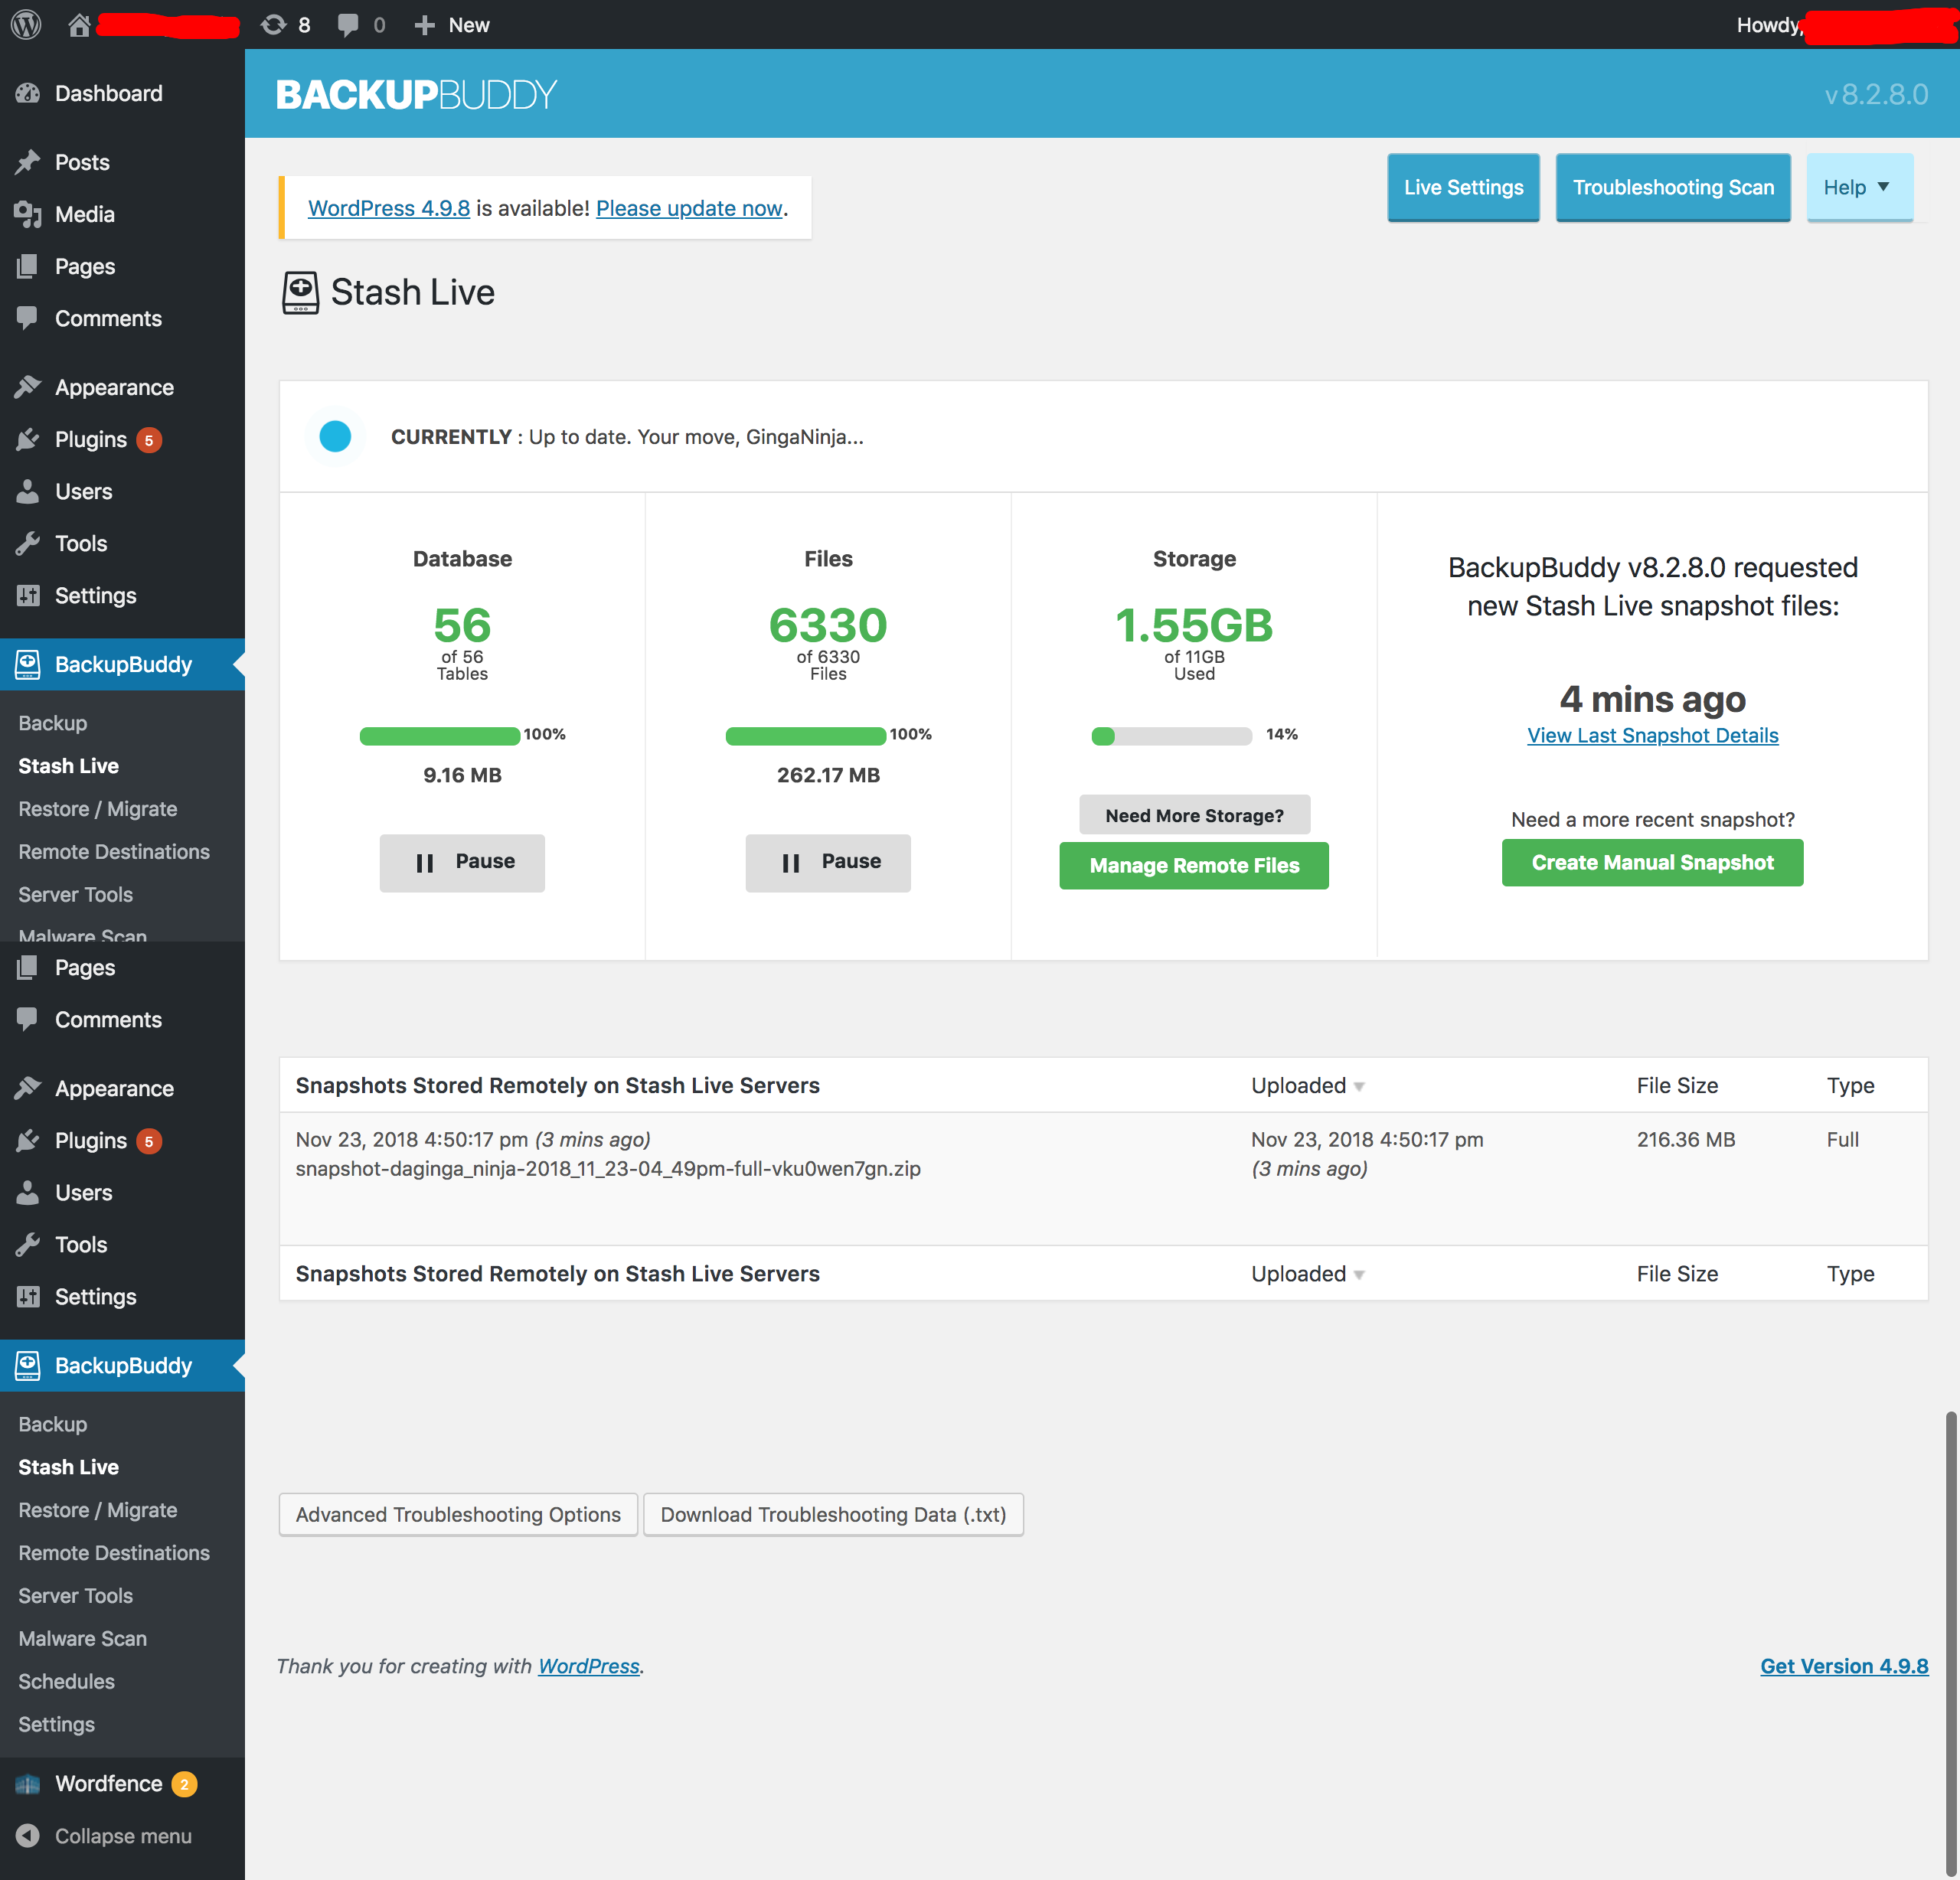The width and height of the screenshot is (1960, 1880).
Task: Click the Storage 14% progress bar
Action: (x=1172, y=736)
